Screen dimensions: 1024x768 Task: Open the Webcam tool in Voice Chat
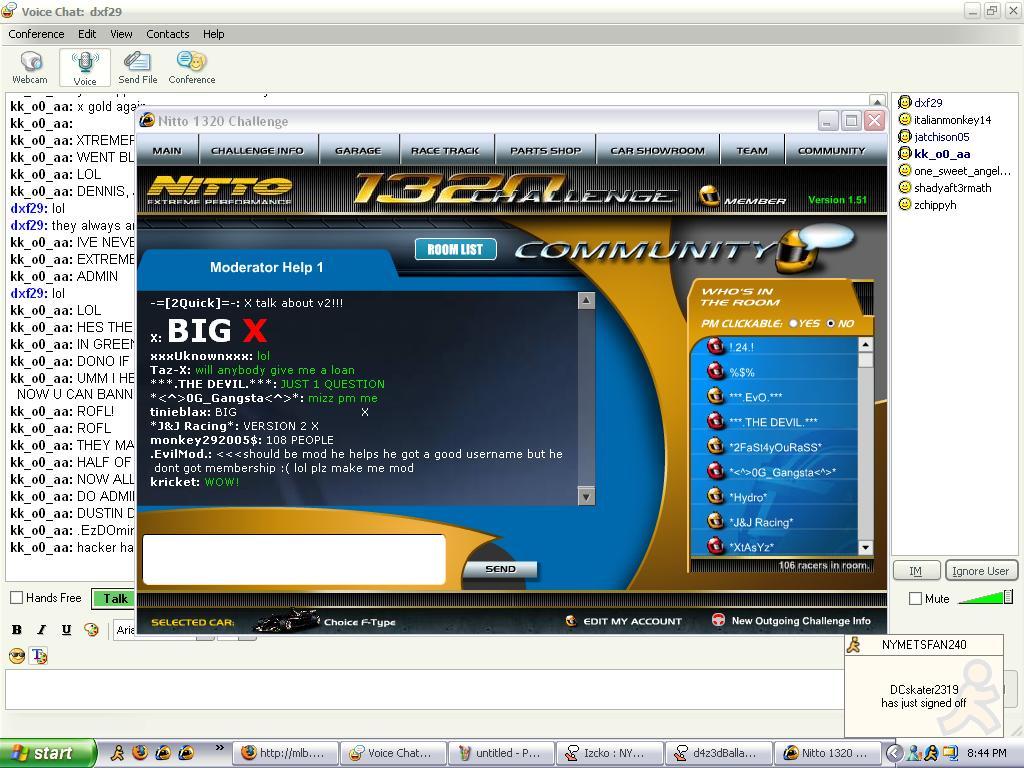coord(30,67)
